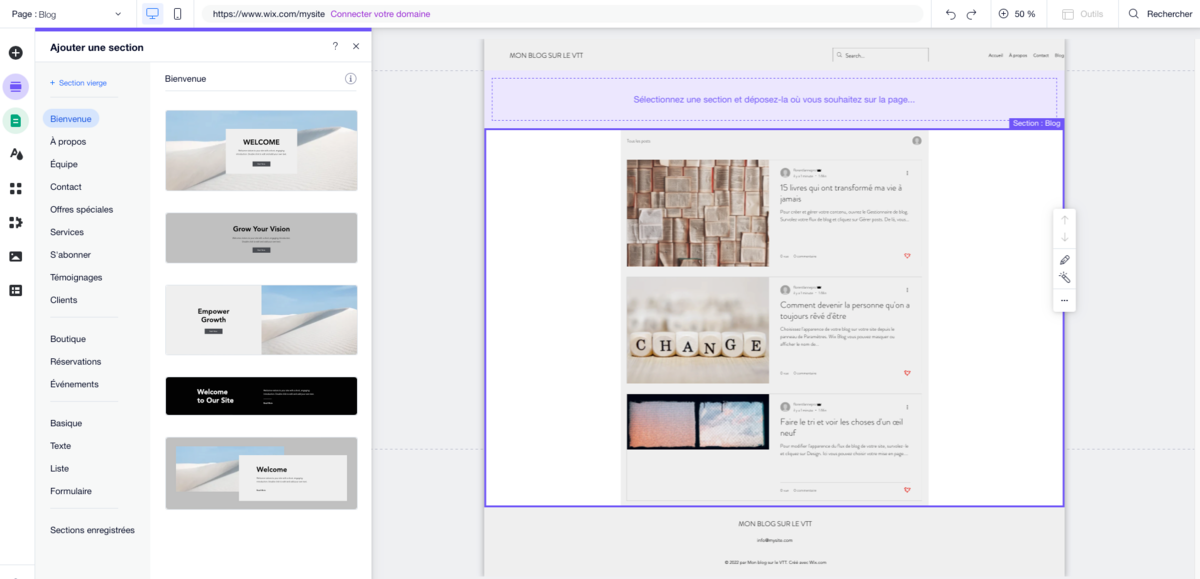Choose the Grow Your Vision template thumbnail
The height and width of the screenshot is (579, 1200).
[261, 238]
